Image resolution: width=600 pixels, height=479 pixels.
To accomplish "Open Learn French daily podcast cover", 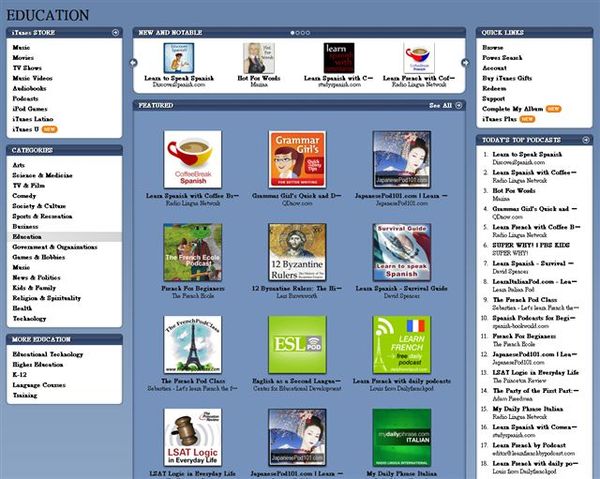I will click(x=402, y=345).
